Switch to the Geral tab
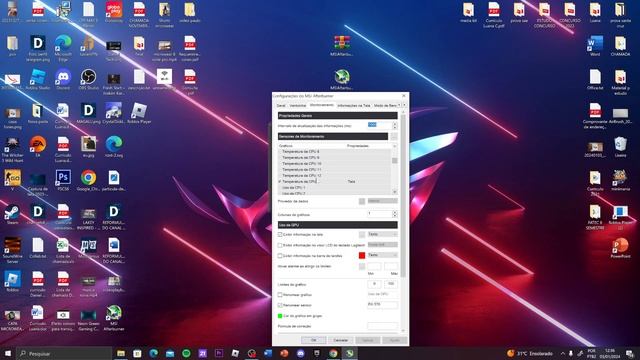 tap(281, 106)
